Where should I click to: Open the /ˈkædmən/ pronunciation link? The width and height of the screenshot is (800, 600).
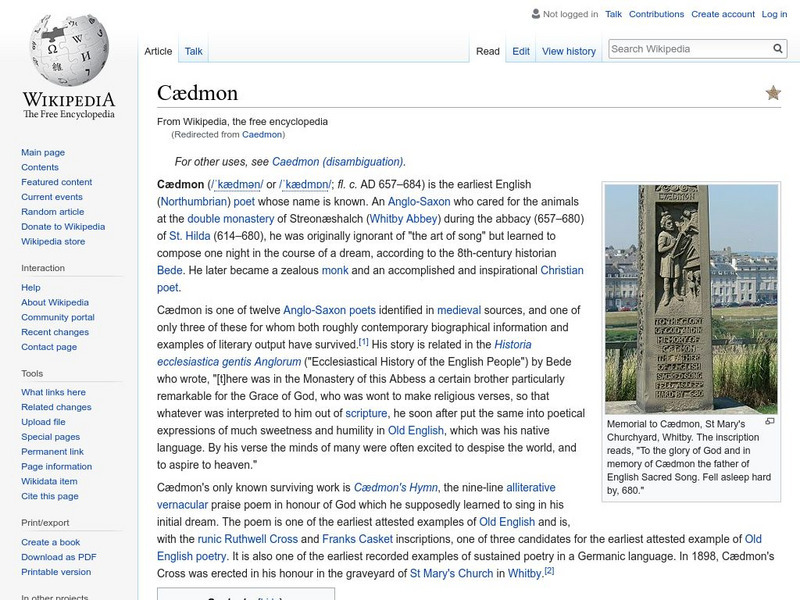[x=237, y=184]
